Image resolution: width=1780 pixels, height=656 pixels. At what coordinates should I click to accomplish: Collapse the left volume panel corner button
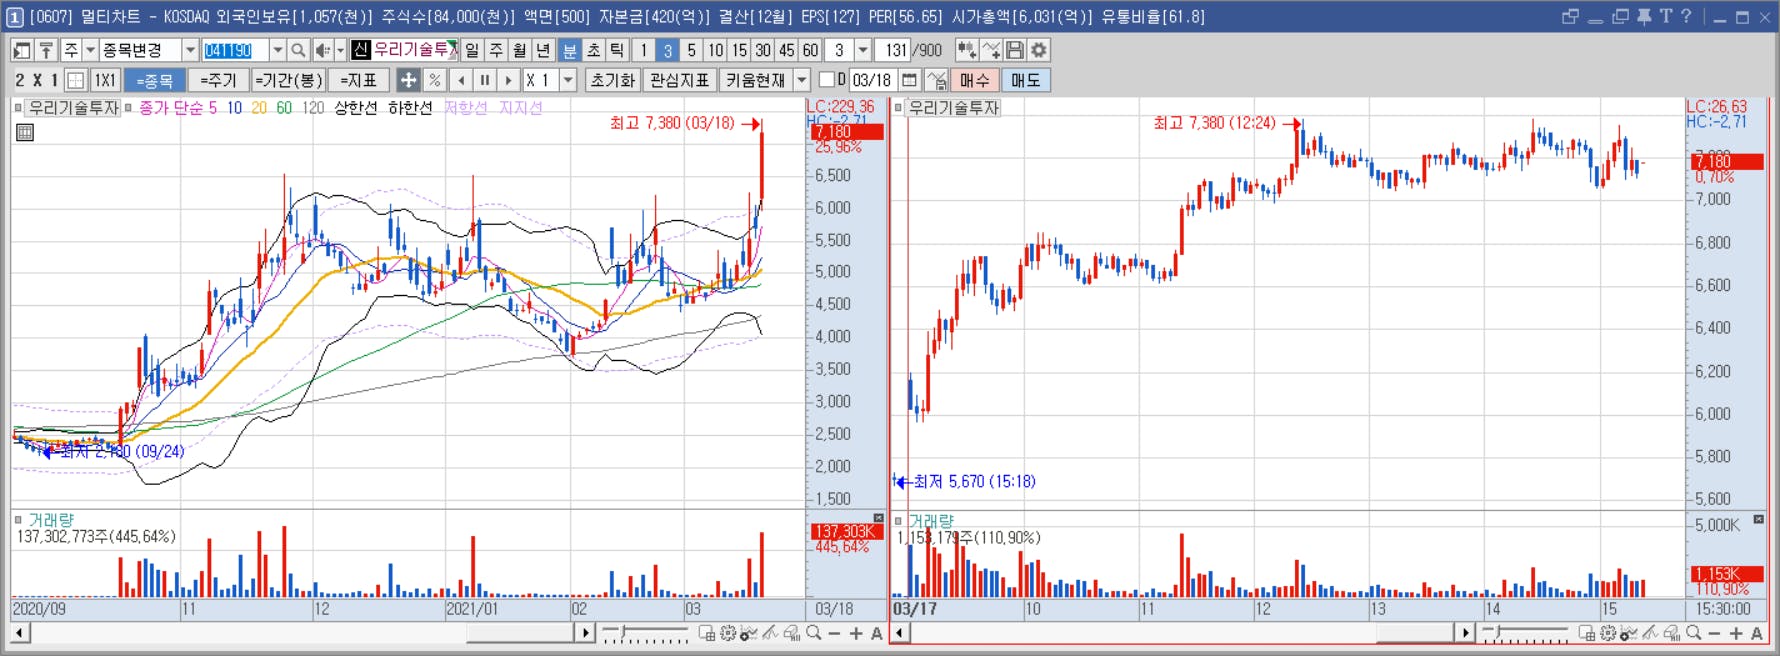point(879,518)
